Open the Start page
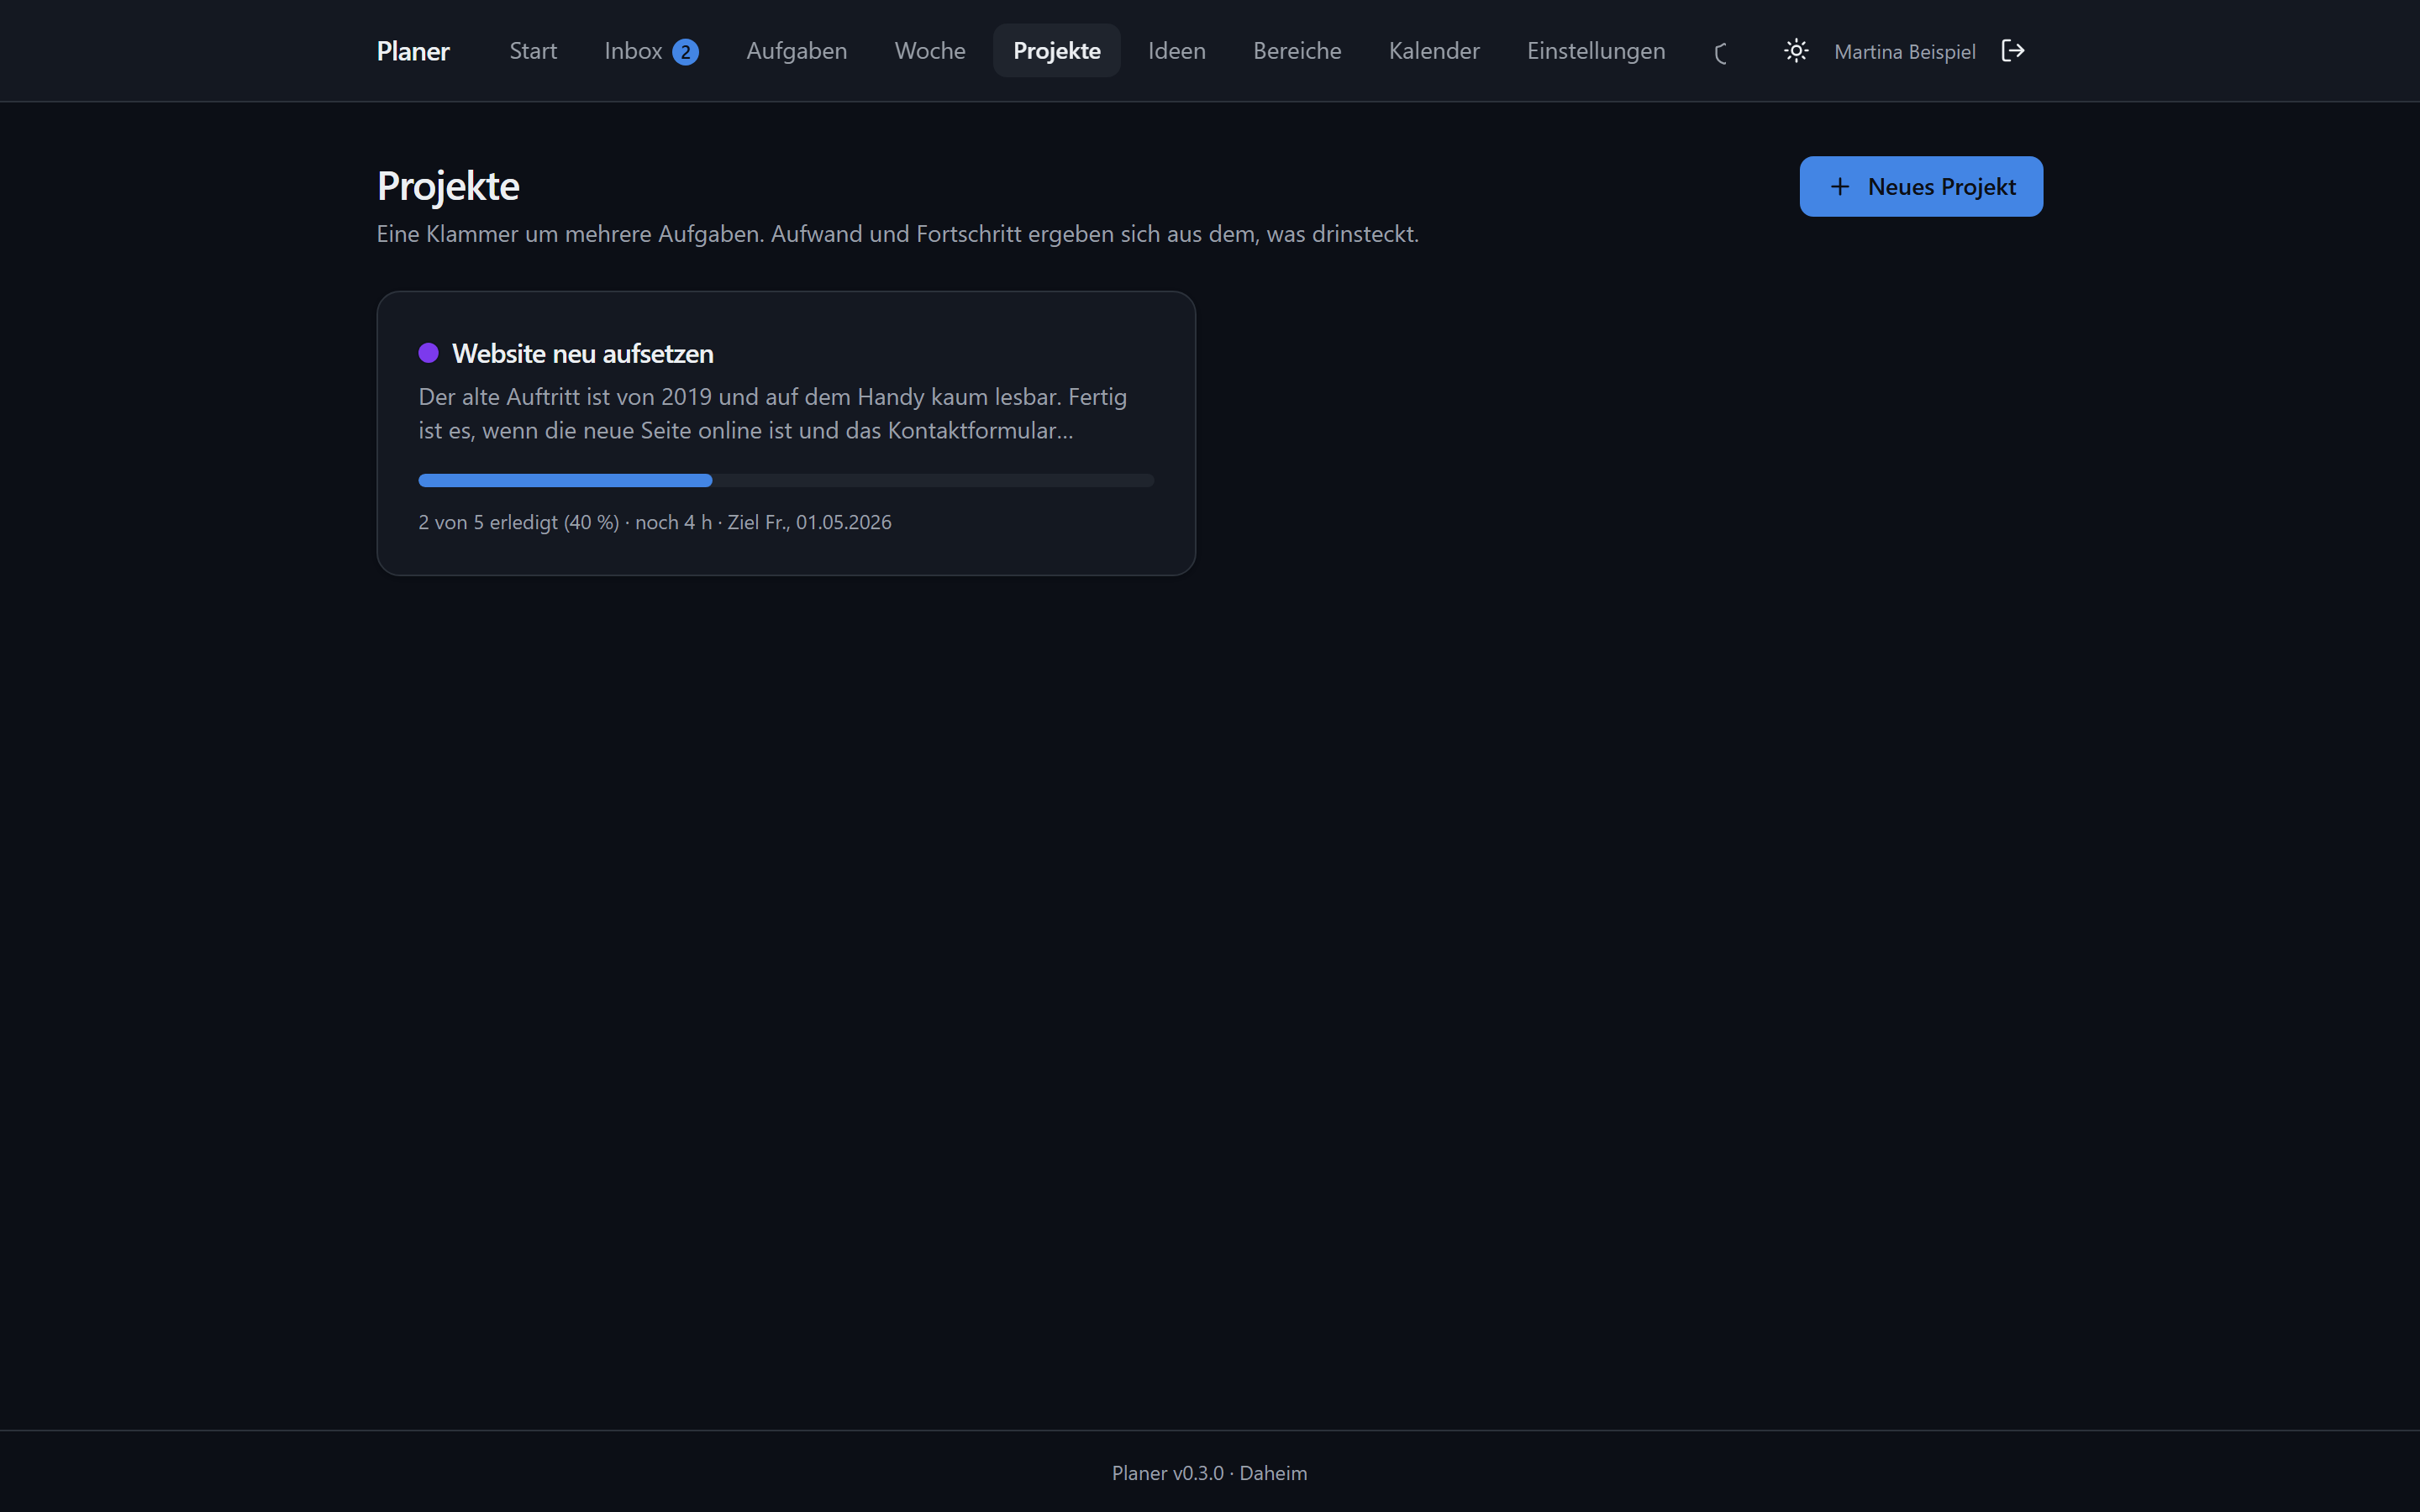The width and height of the screenshot is (2420, 1512). 533,51
